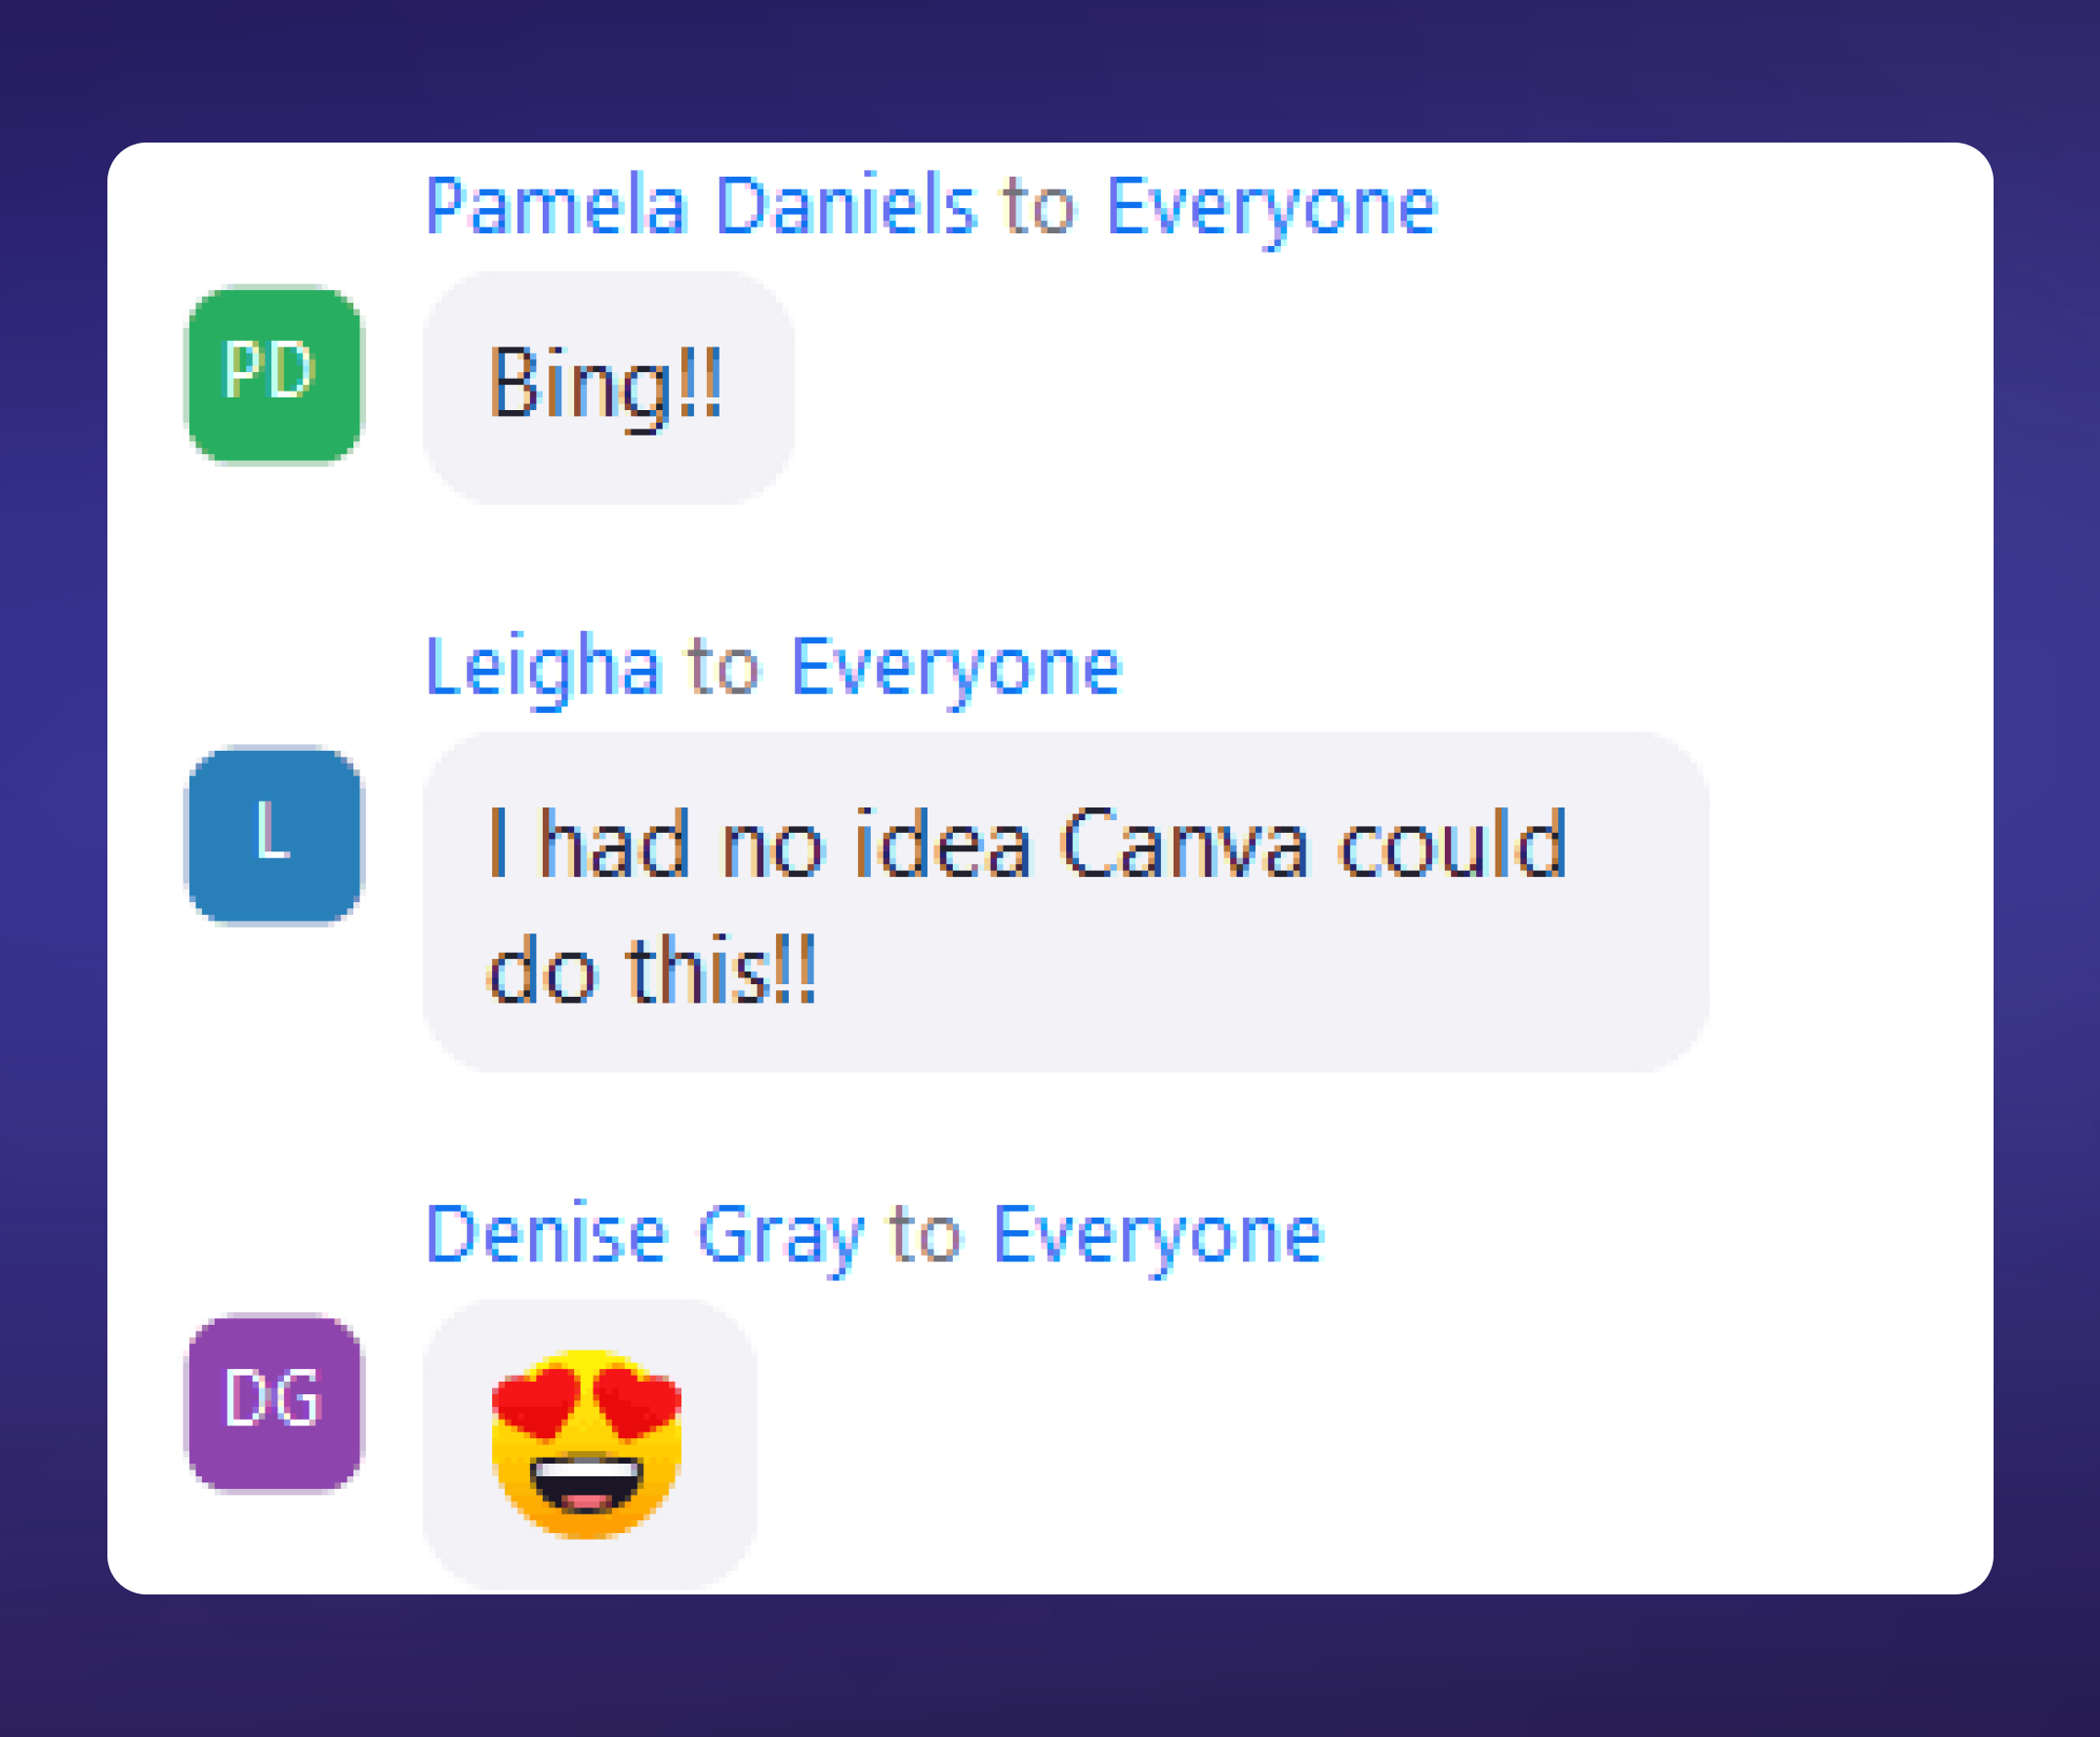Click the "to" word in Leigha's header

[722, 668]
